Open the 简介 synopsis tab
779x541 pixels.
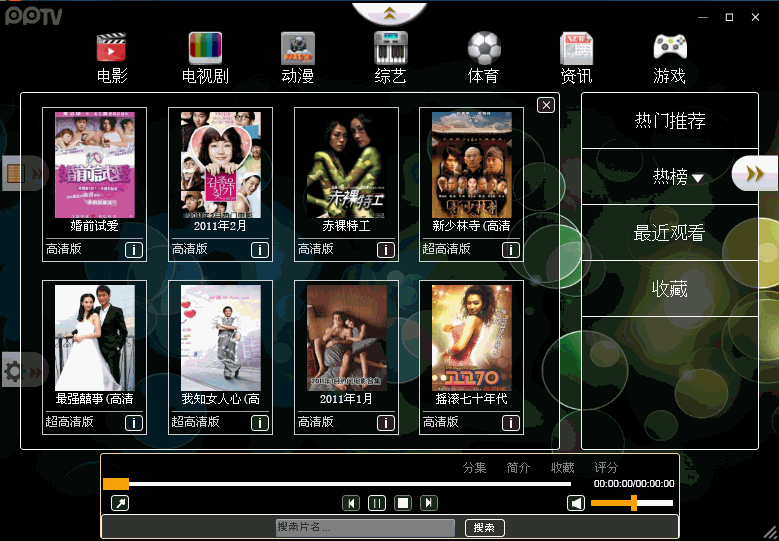[x=518, y=467]
